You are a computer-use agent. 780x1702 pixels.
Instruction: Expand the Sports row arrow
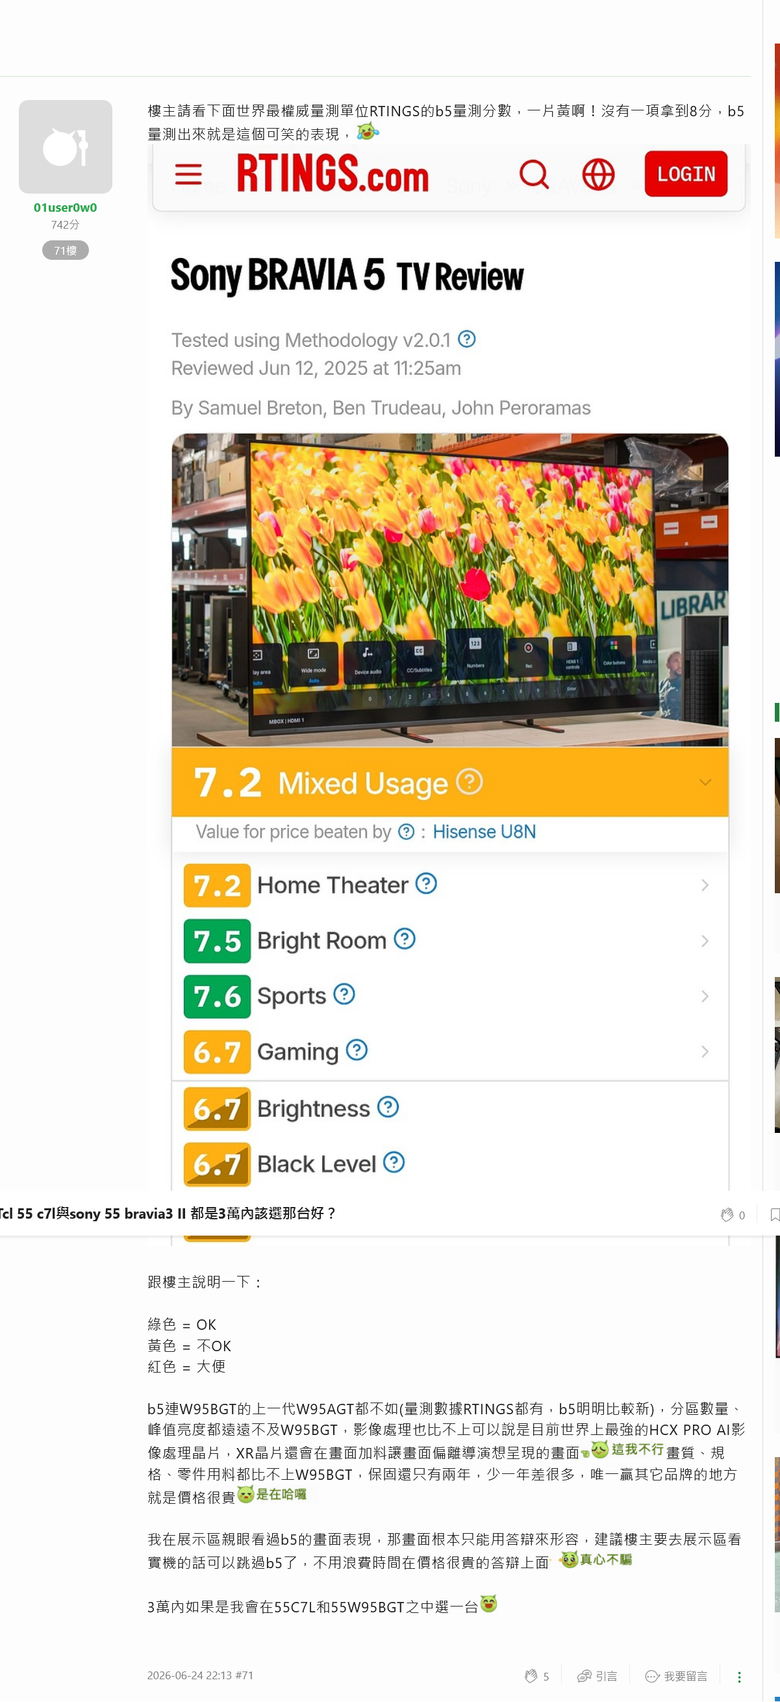(x=705, y=996)
